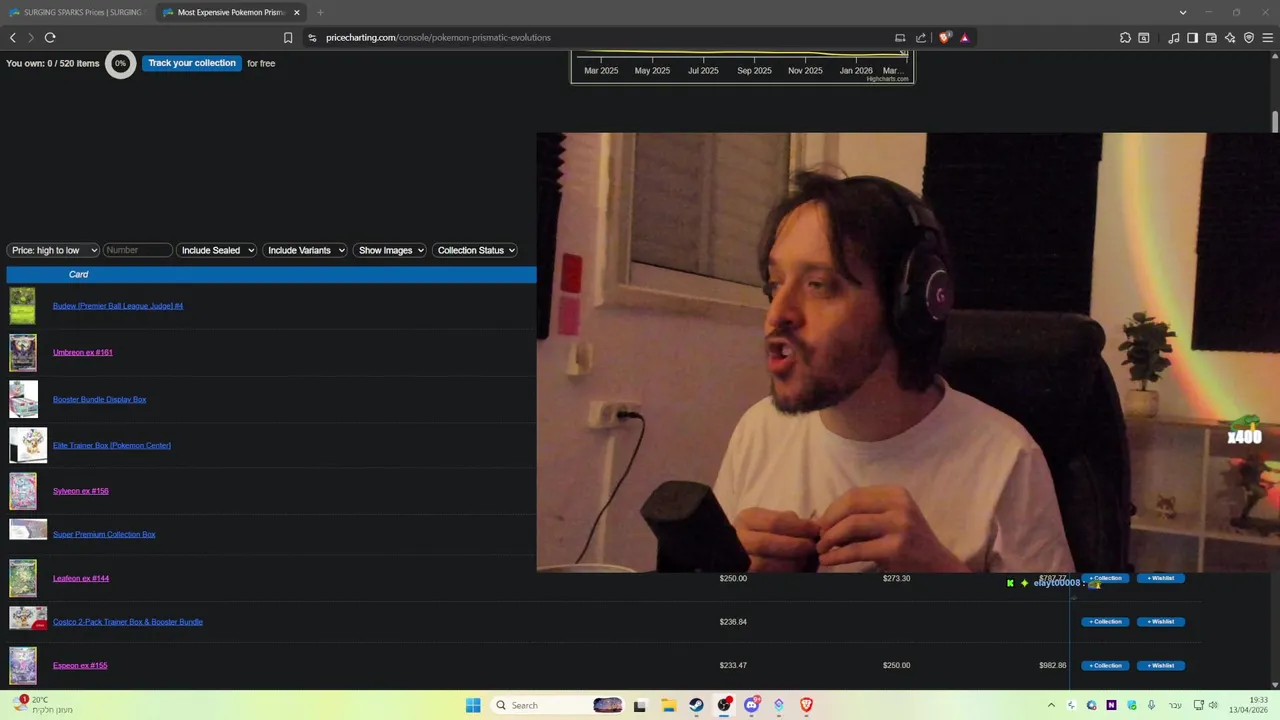This screenshot has height=720, width=1280.
Task: Open the share icon in the address bar
Action: pyautogui.click(x=921, y=38)
